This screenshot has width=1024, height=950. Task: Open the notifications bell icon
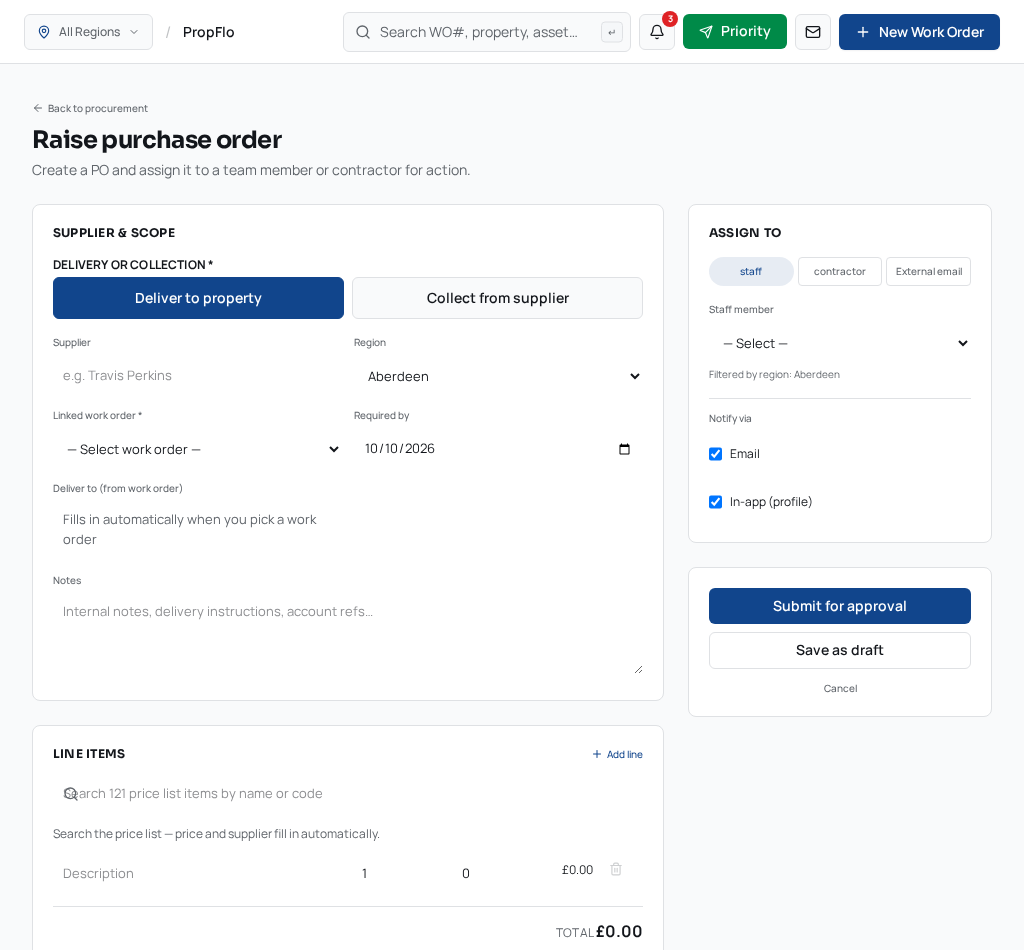(x=656, y=32)
